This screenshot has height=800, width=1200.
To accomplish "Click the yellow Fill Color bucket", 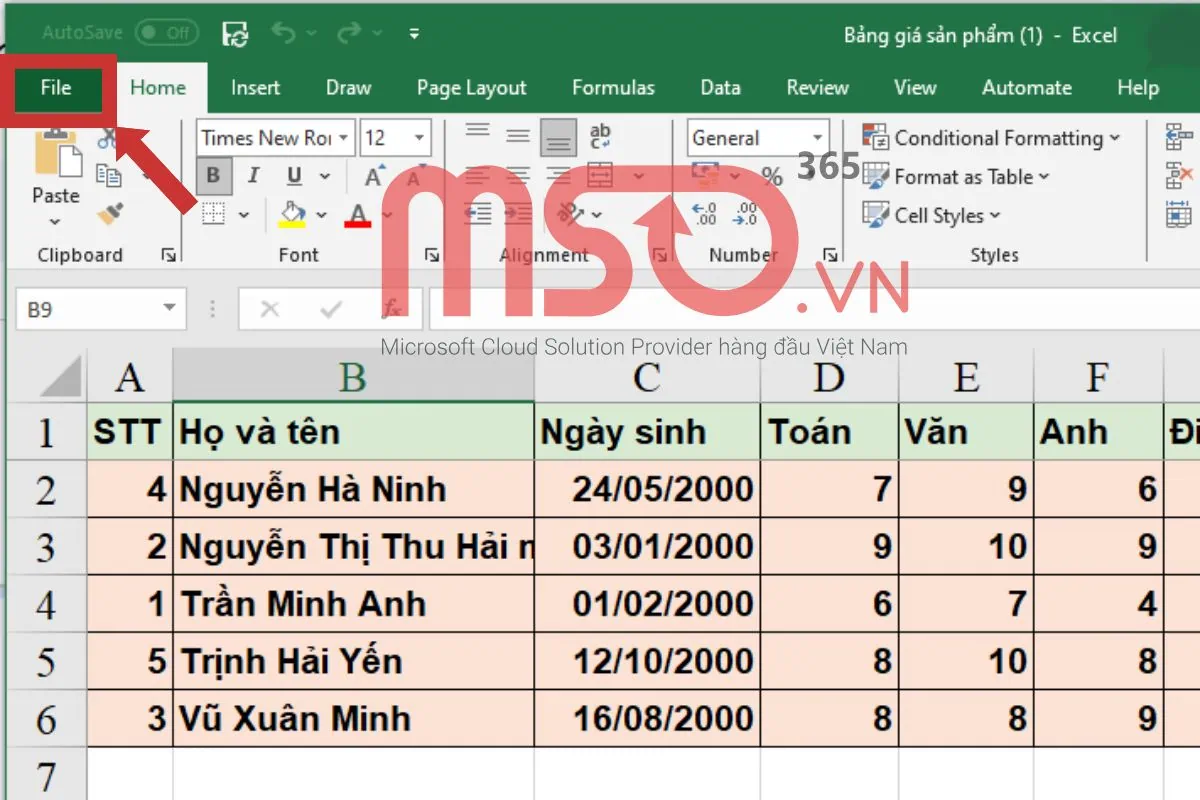I will 293,214.
